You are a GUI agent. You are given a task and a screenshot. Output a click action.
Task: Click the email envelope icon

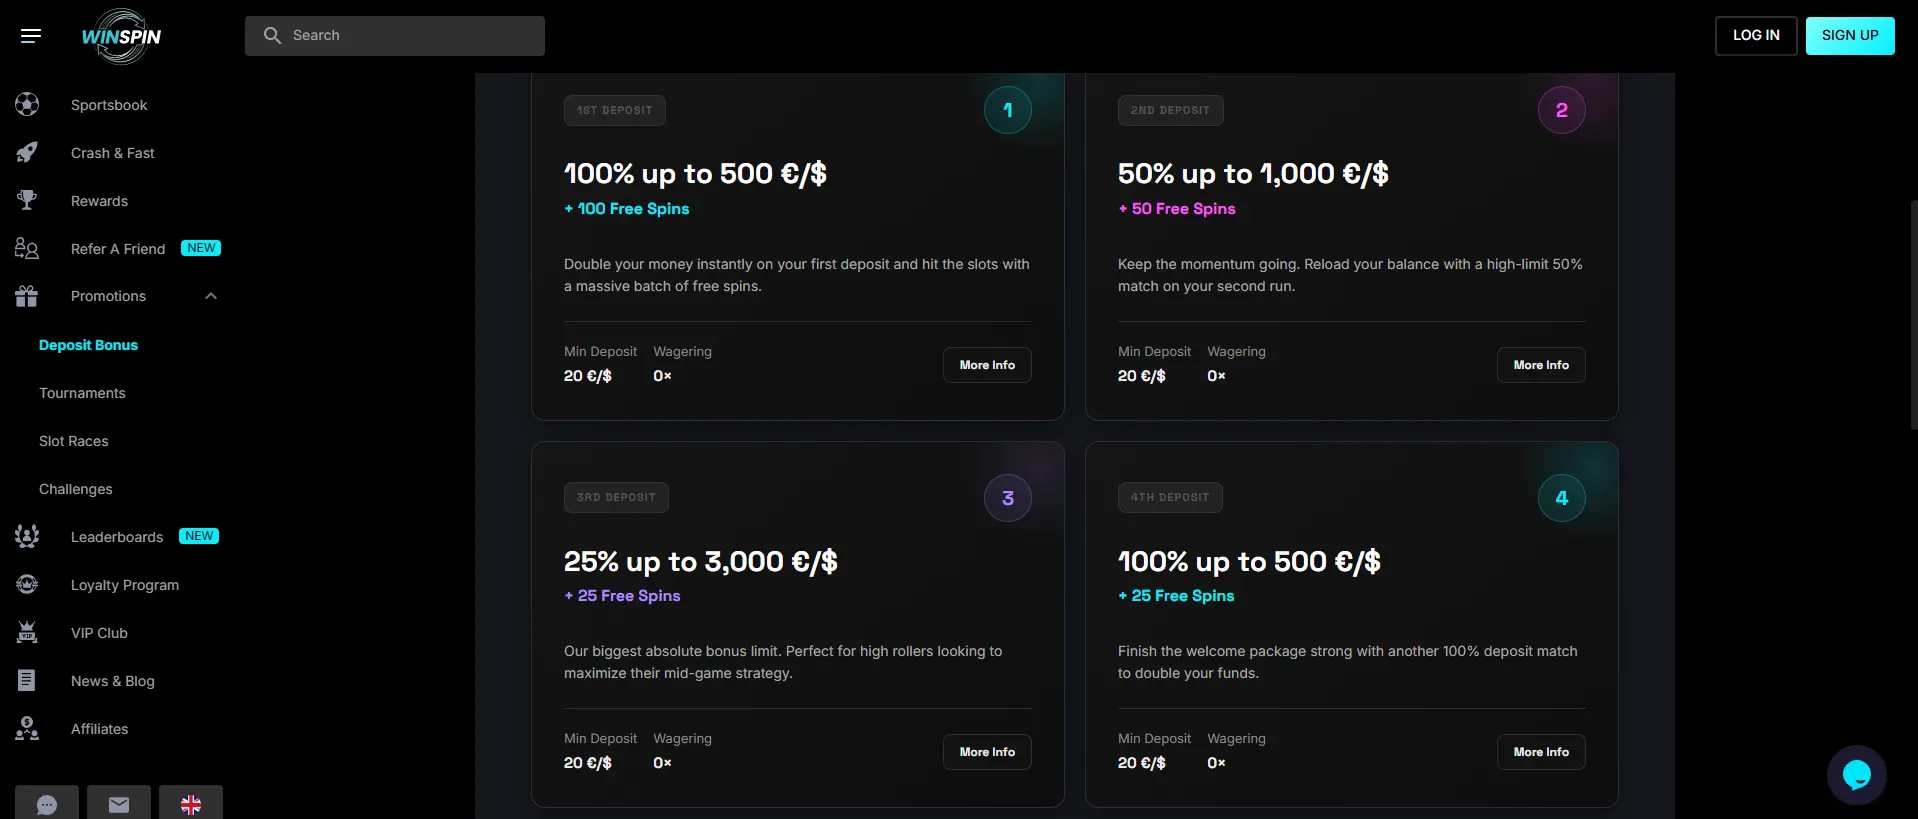(119, 804)
